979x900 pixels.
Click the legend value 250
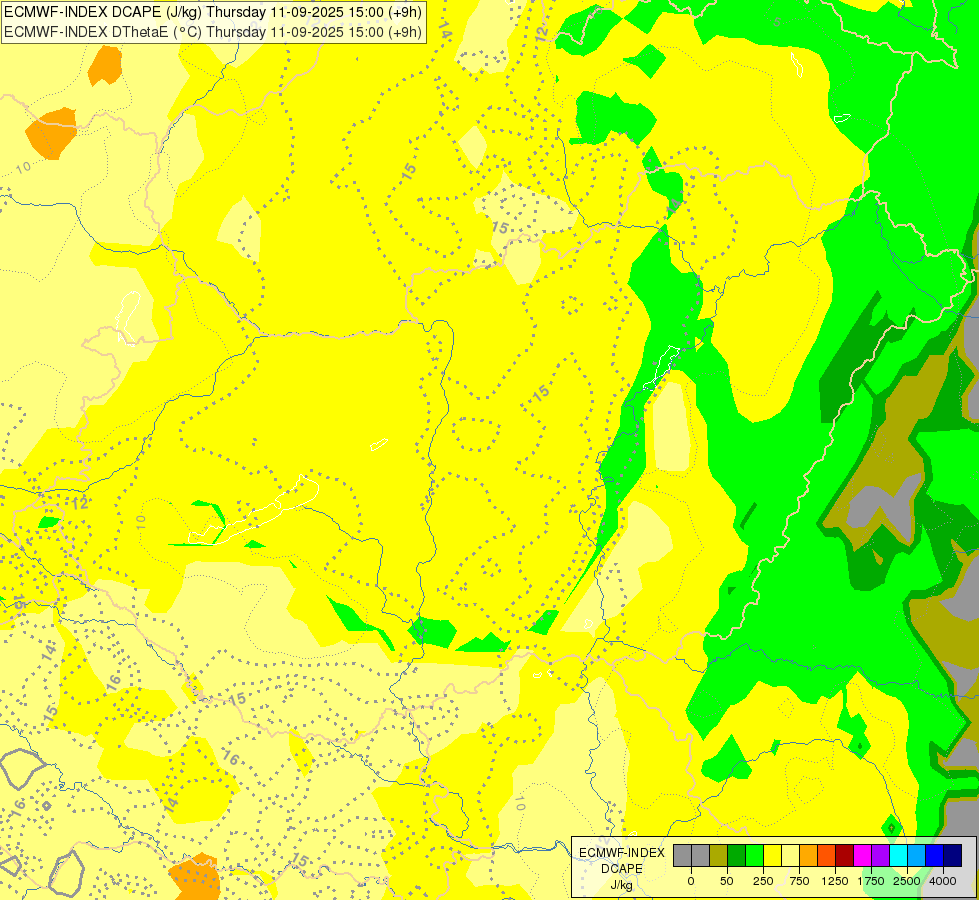click(763, 881)
